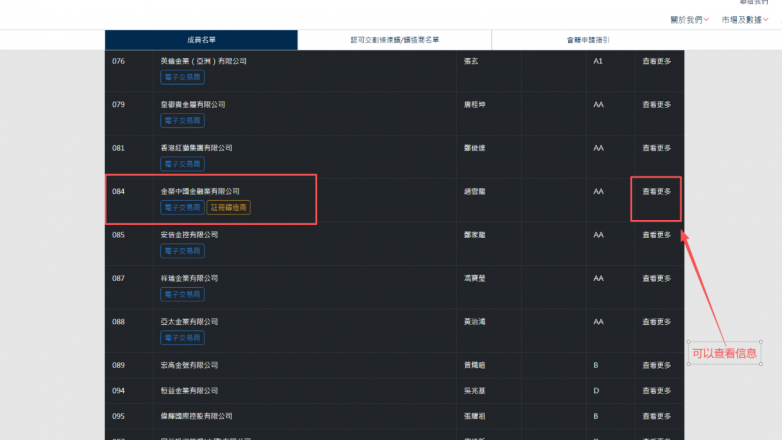Click 查看更多 for member 076
This screenshot has width=782, height=440.
[656, 61]
